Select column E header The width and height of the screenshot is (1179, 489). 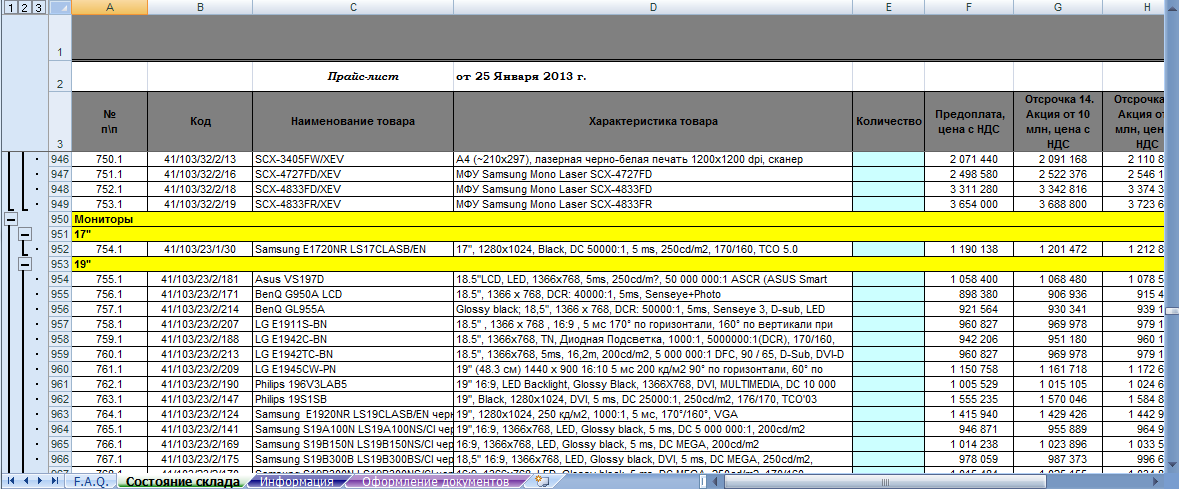(888, 7)
